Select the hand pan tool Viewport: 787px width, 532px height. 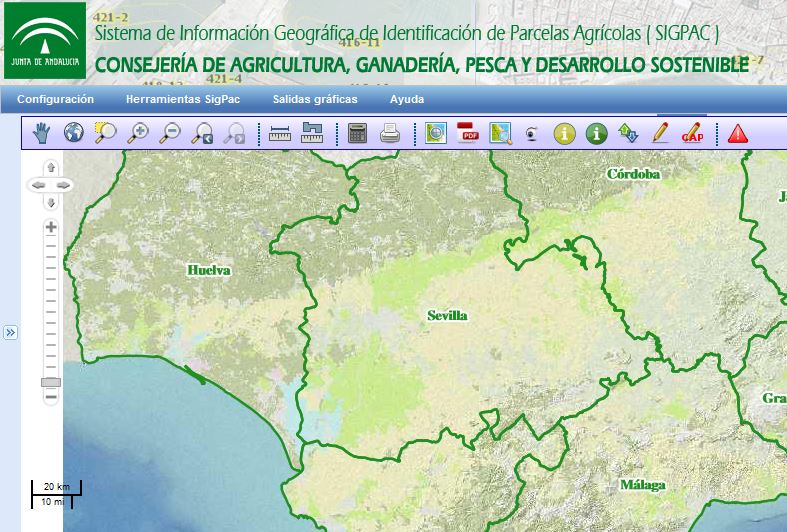click(41, 132)
